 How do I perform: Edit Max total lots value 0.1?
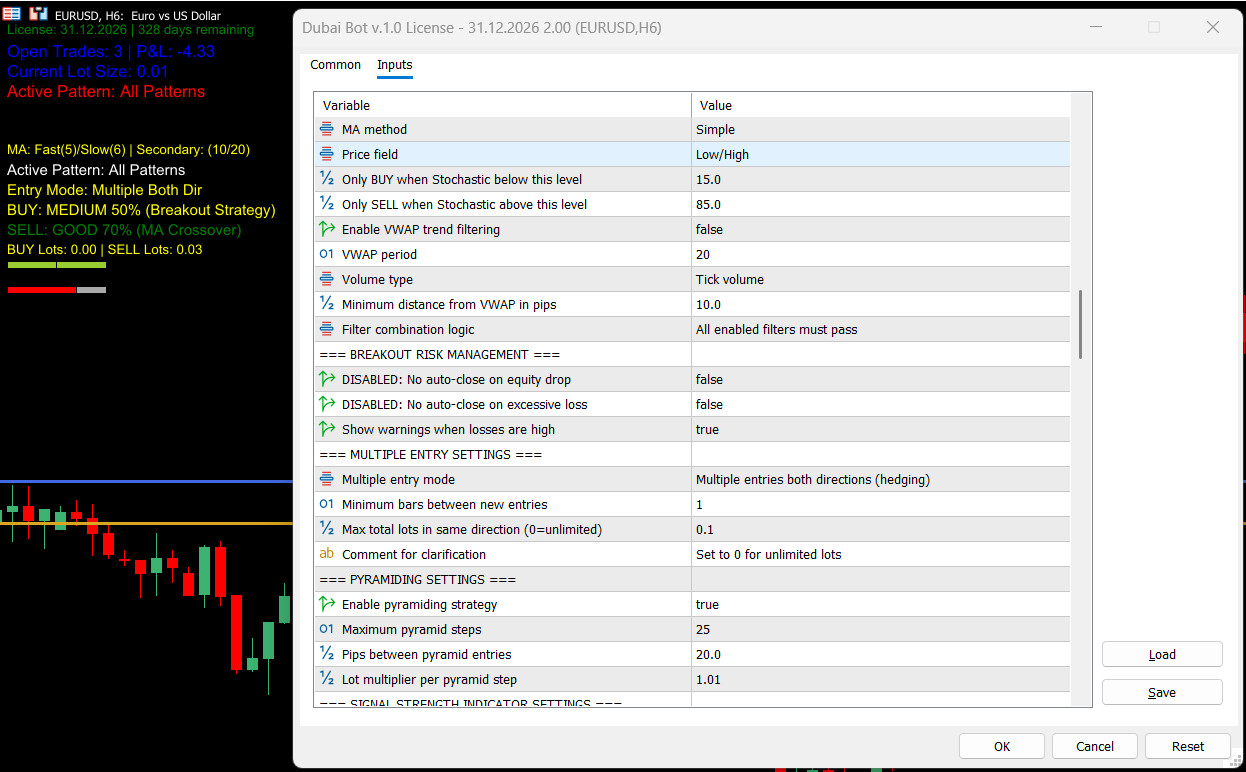tap(881, 529)
